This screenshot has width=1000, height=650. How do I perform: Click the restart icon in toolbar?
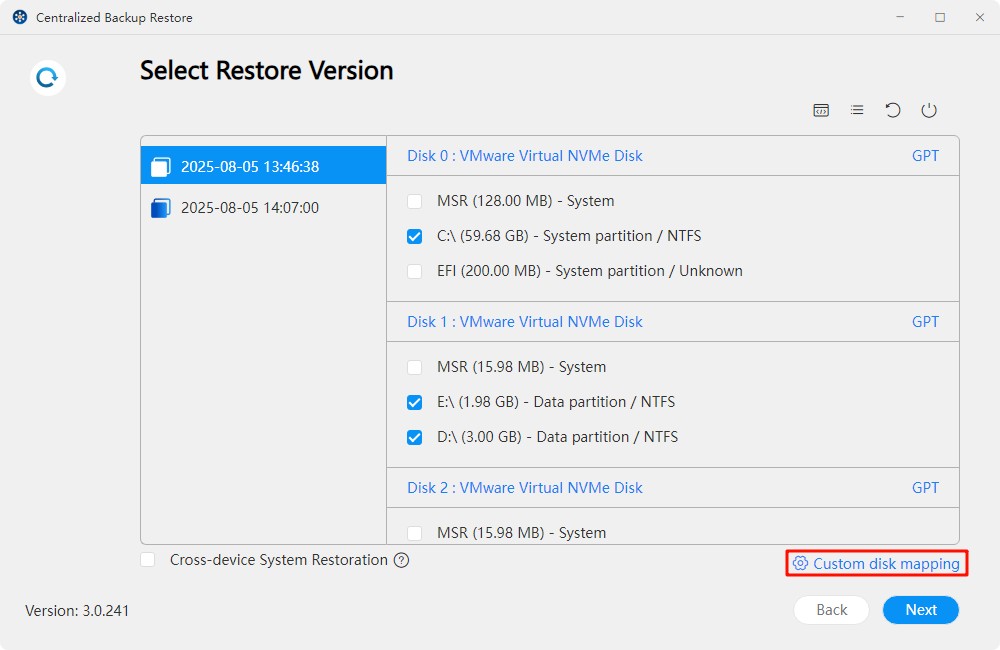coord(893,110)
